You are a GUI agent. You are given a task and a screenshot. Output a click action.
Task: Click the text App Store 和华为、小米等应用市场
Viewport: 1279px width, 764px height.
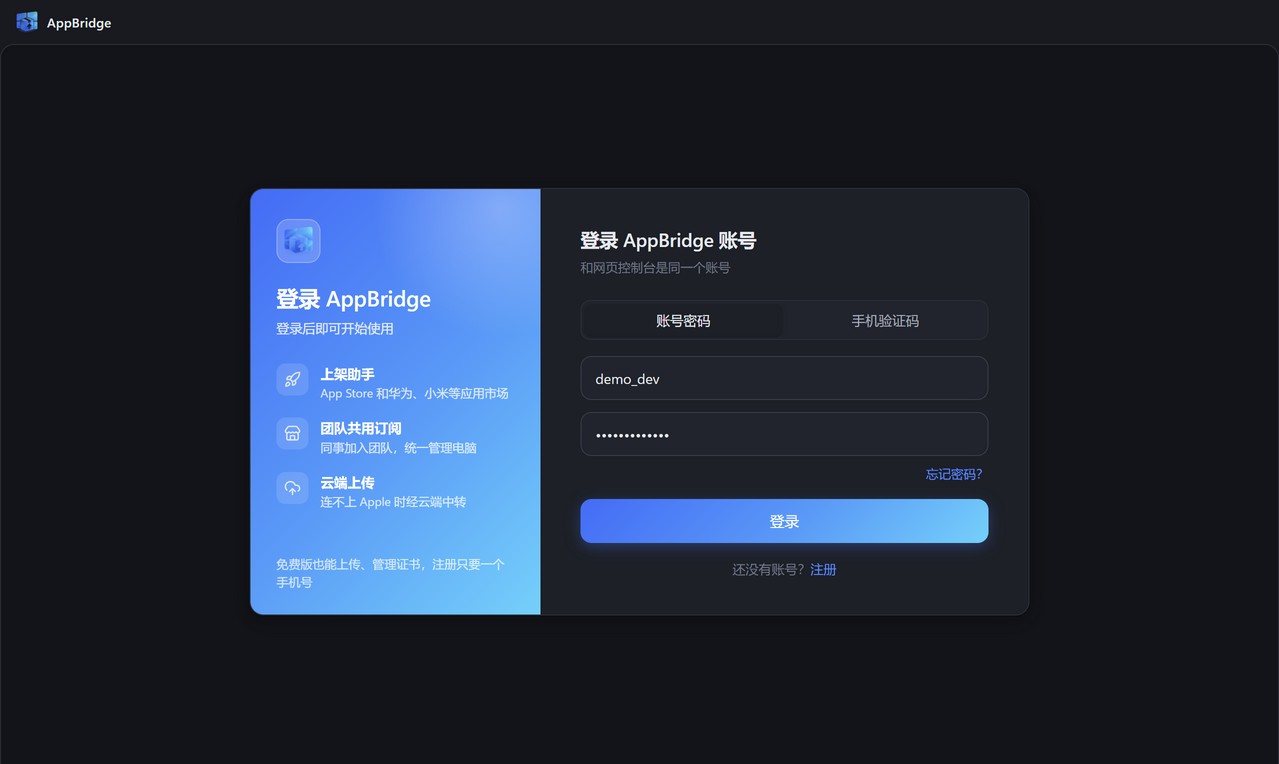tap(414, 394)
